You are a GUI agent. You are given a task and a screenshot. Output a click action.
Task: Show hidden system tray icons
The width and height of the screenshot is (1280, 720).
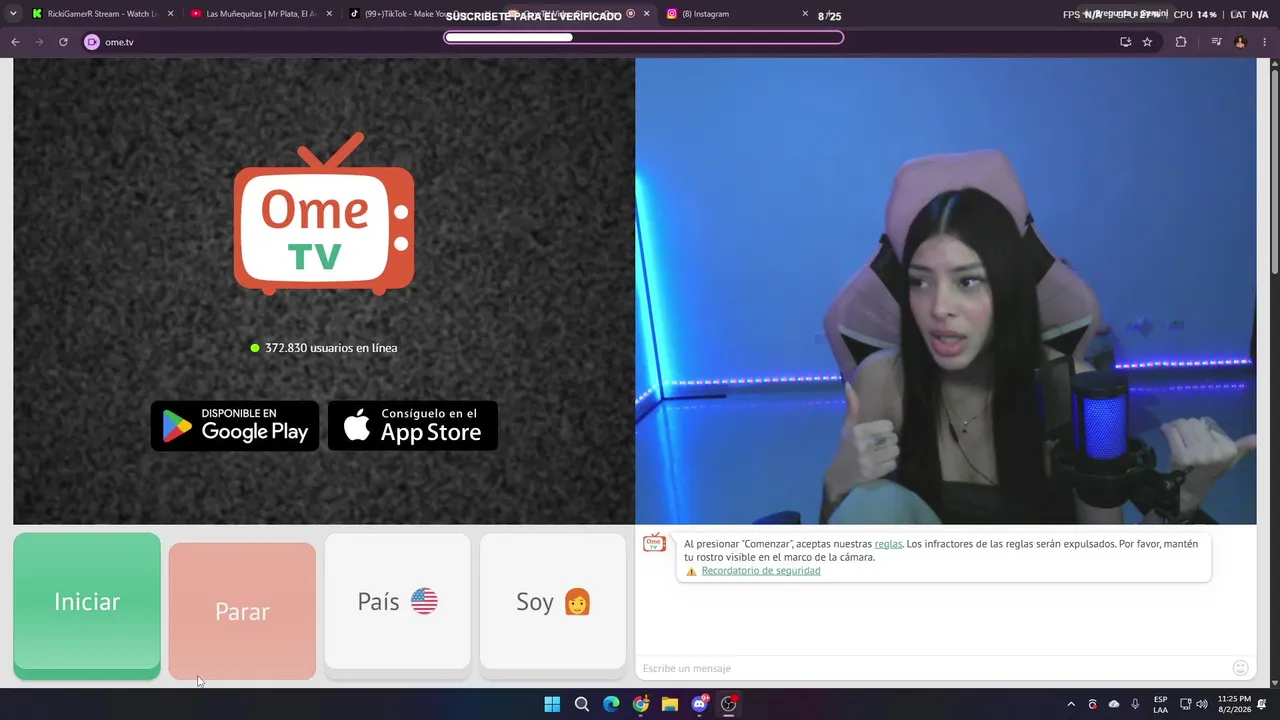tap(1071, 704)
